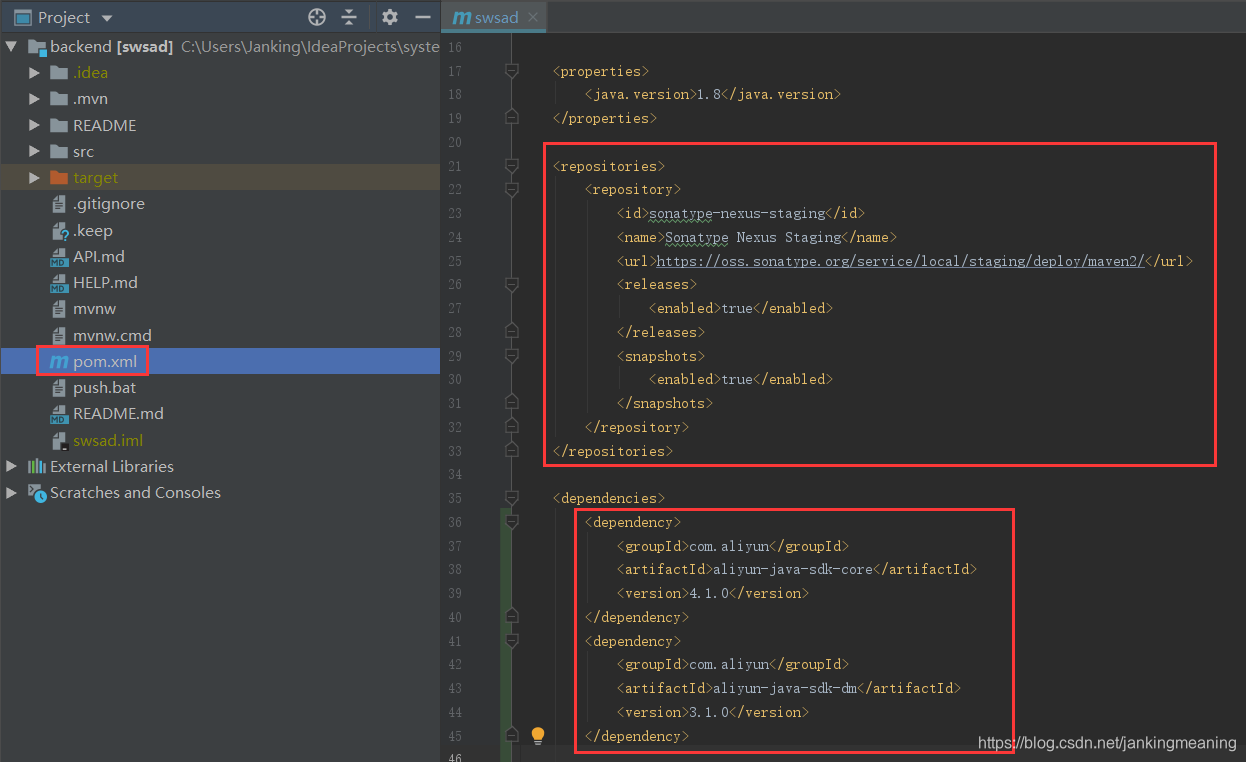Image resolution: width=1246 pixels, height=762 pixels.
Task: Select the swsad.iml file name
Action: pyautogui.click(x=108, y=440)
